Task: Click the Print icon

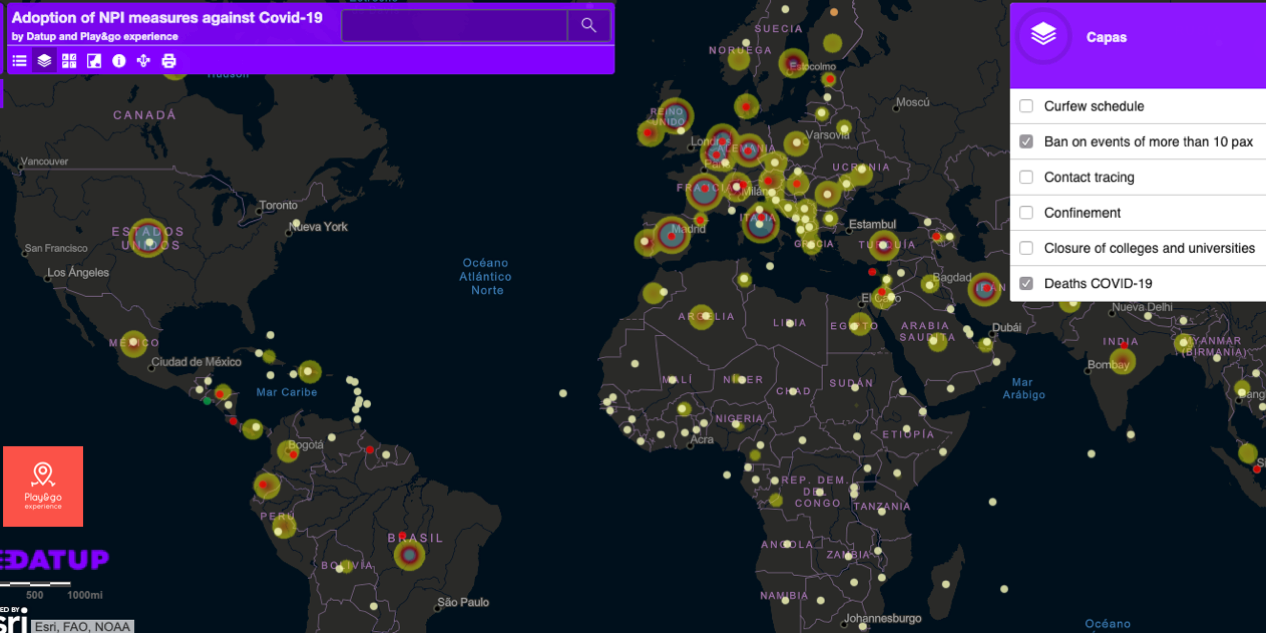Action: pyautogui.click(x=169, y=61)
